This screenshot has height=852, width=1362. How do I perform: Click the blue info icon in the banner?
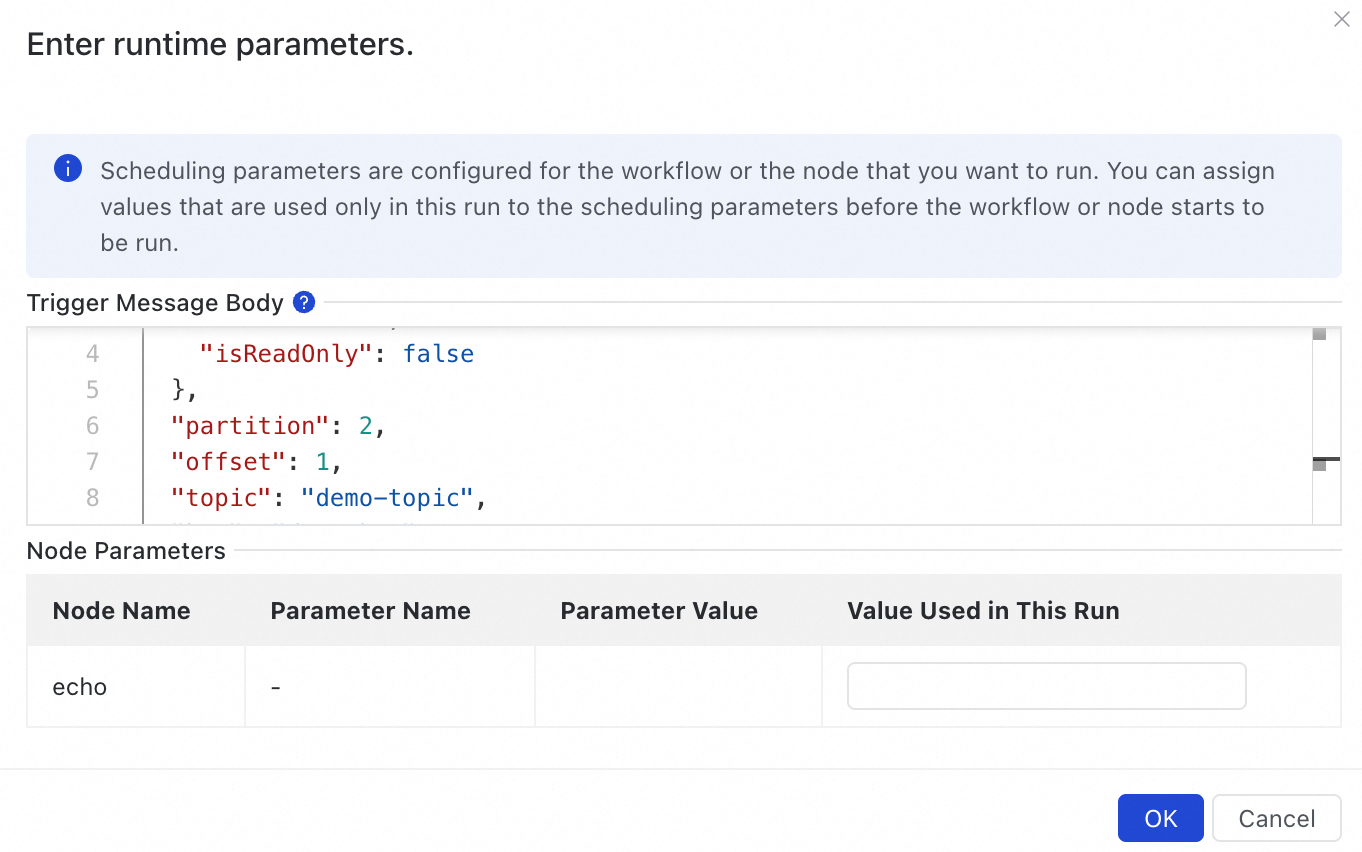pos(67,169)
